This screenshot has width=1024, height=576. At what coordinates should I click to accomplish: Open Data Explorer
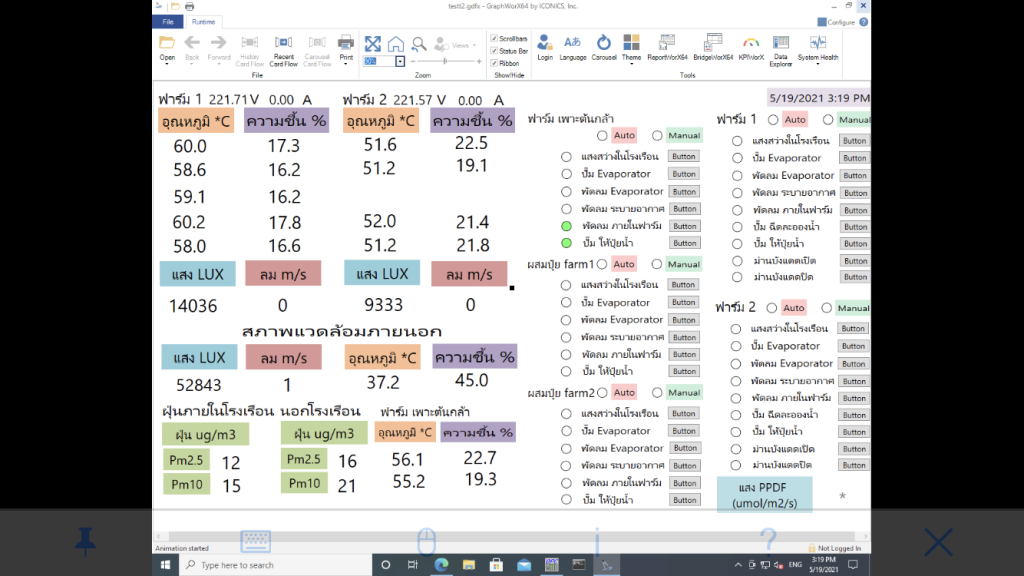coord(780,50)
